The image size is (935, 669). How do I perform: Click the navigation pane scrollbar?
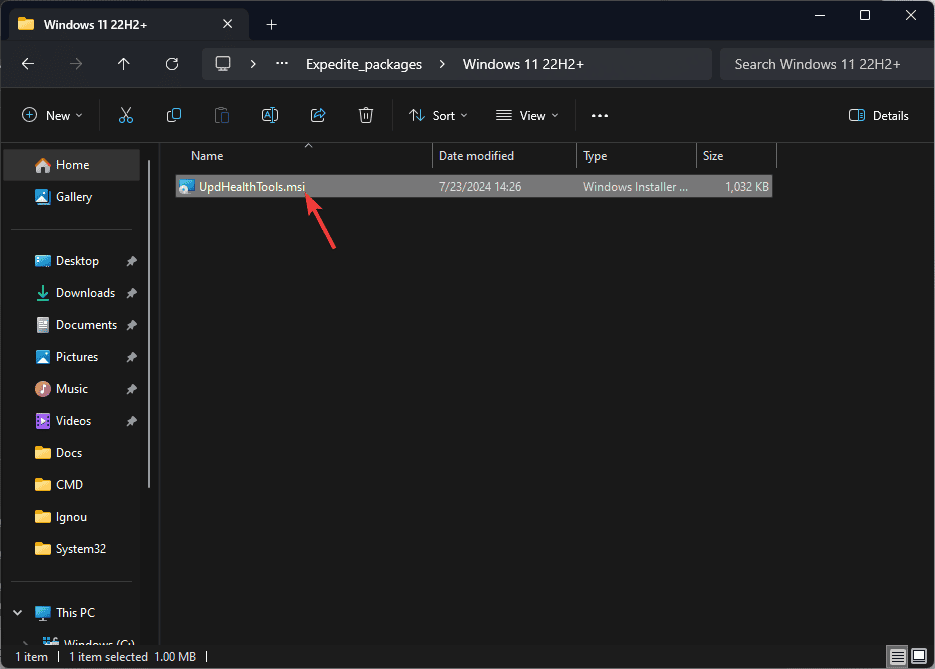pos(149,324)
